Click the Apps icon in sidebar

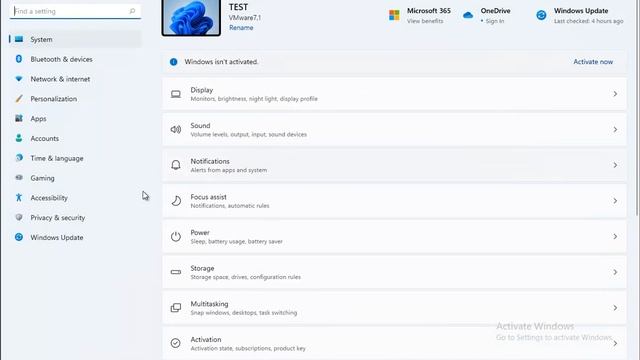click(x=19, y=118)
